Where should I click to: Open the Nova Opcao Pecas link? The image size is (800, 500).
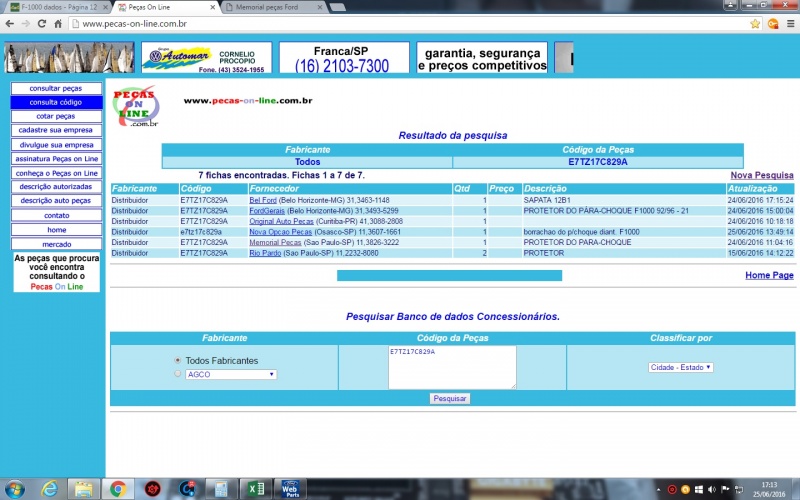[x=280, y=232]
